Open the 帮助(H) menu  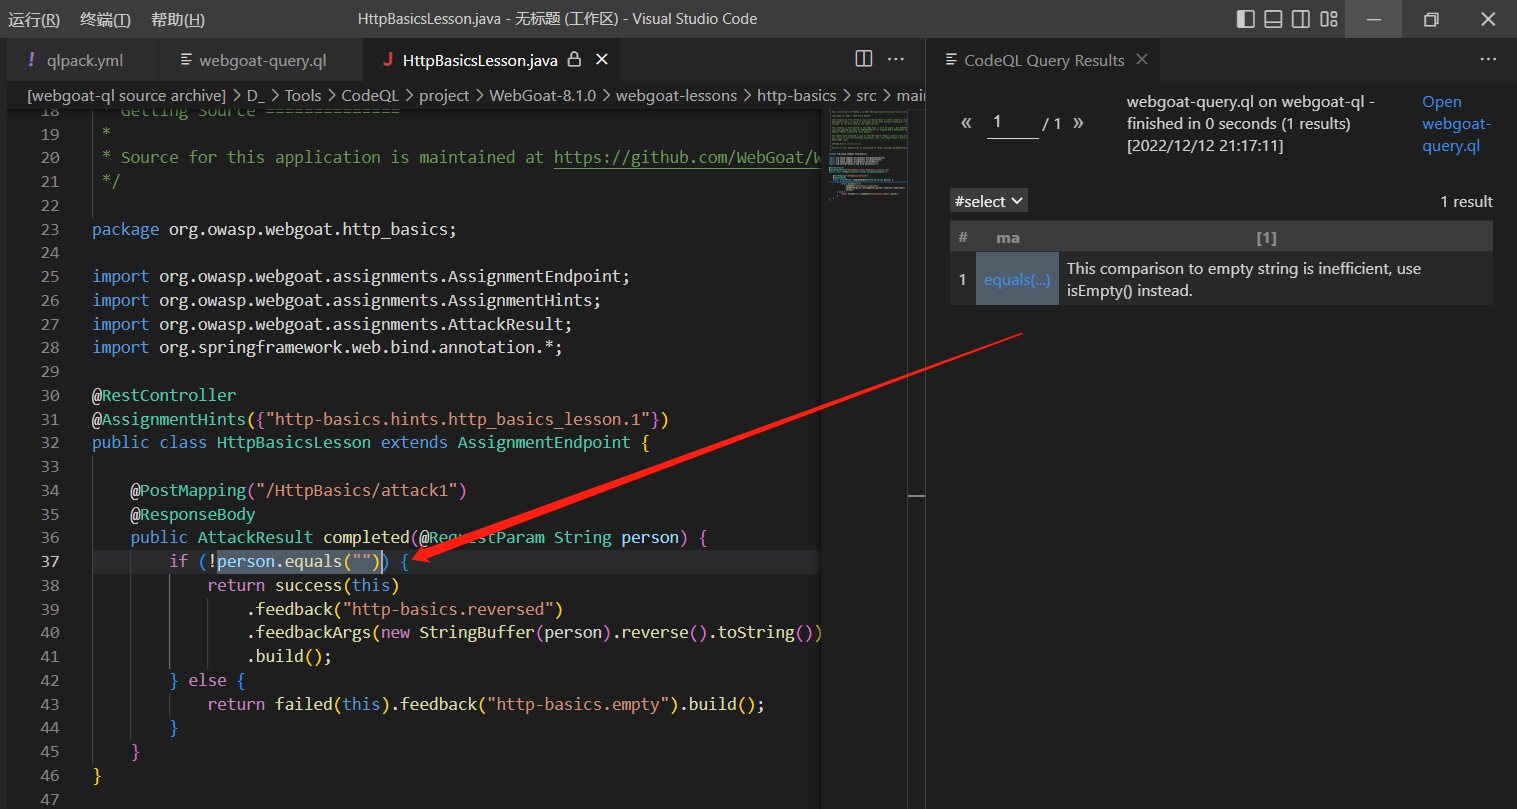tap(178, 19)
